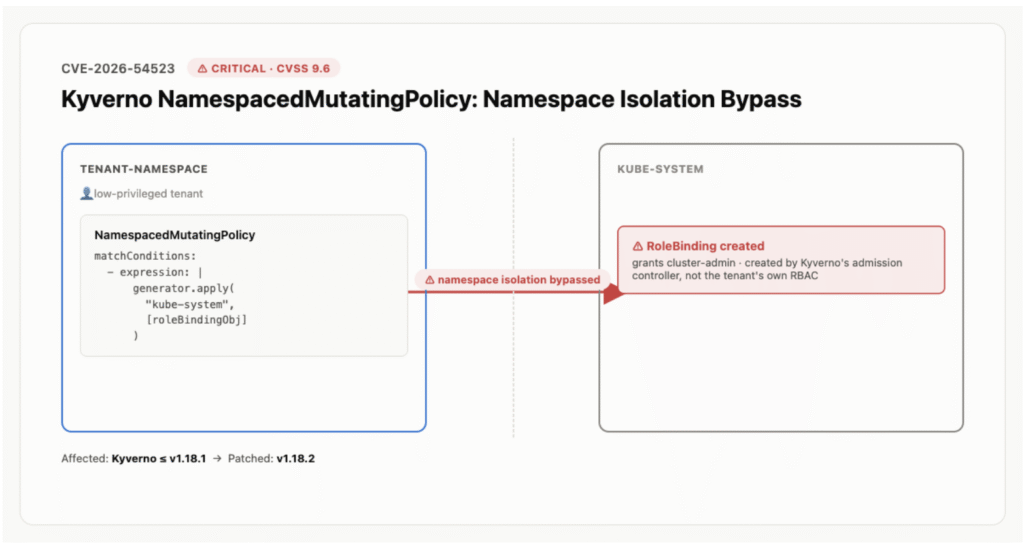Click the Namespace Isolation Bypass headline
Image resolution: width=1024 pixels, height=543 pixels.
pyautogui.click(x=431, y=99)
